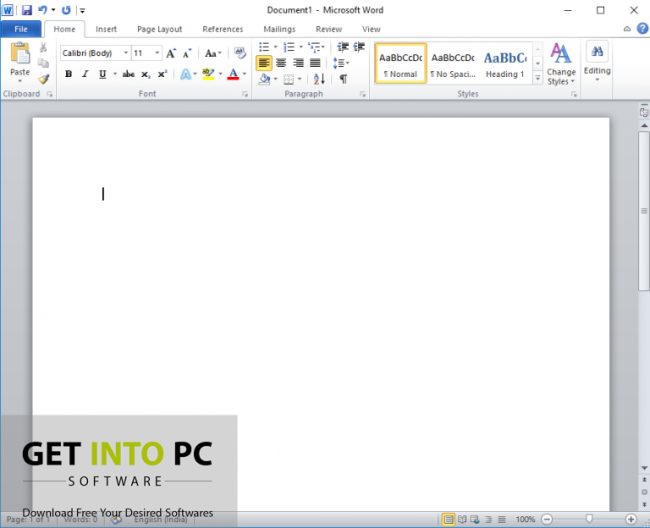The image size is (650, 528).
Task: Click Decrease Indent icon
Action: 343,47
